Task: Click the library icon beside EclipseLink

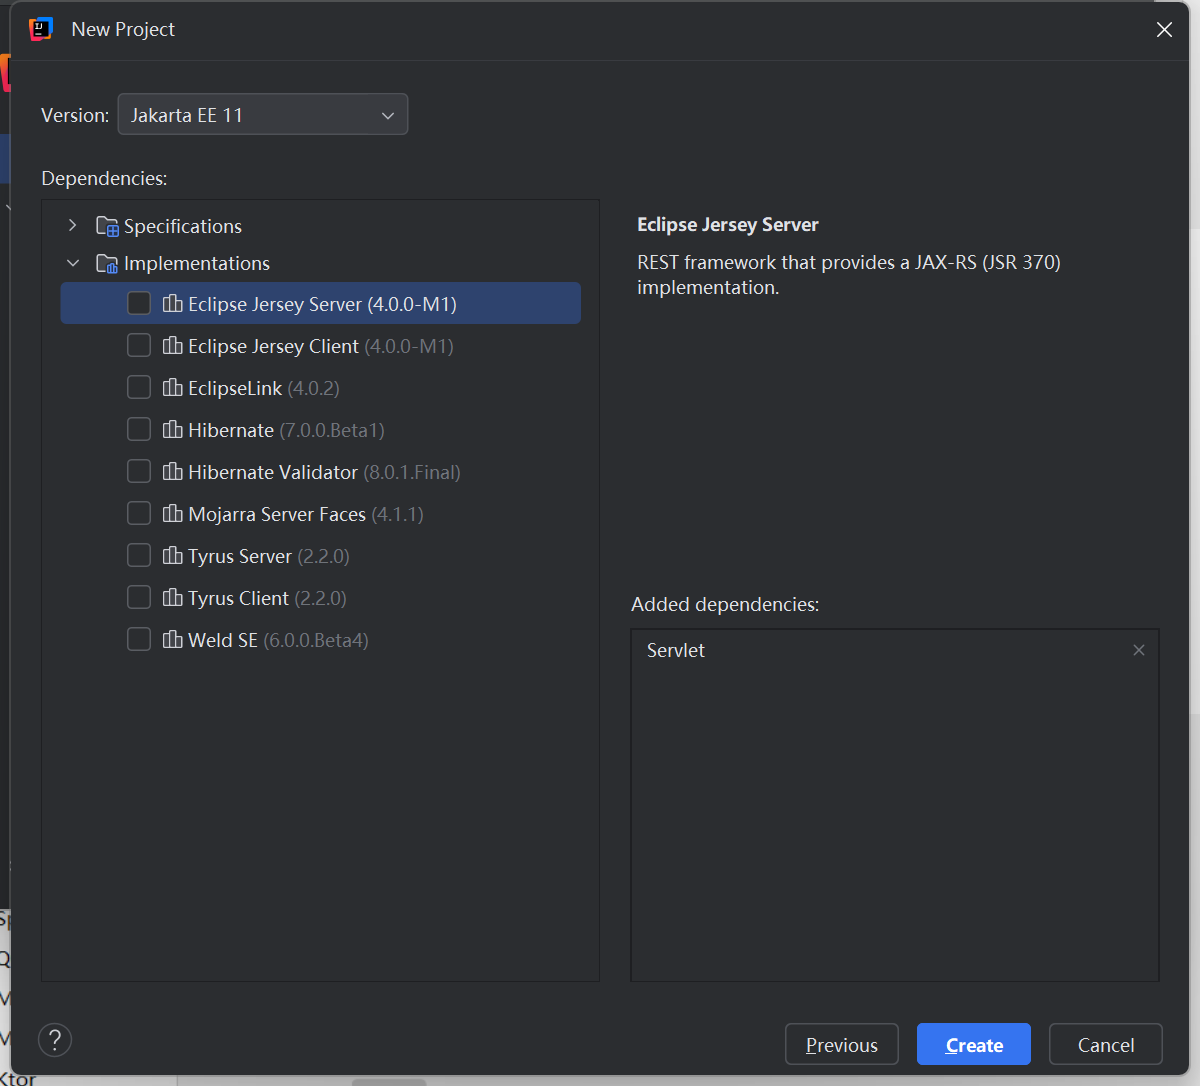Action: tap(173, 387)
